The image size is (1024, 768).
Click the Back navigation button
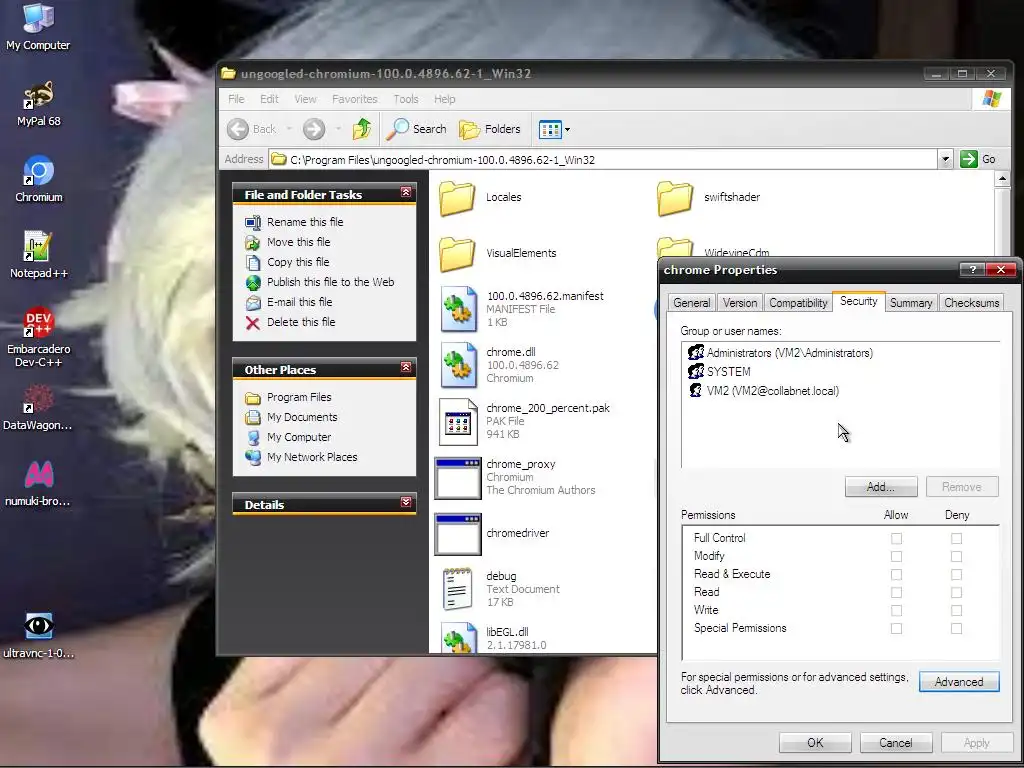[252, 129]
